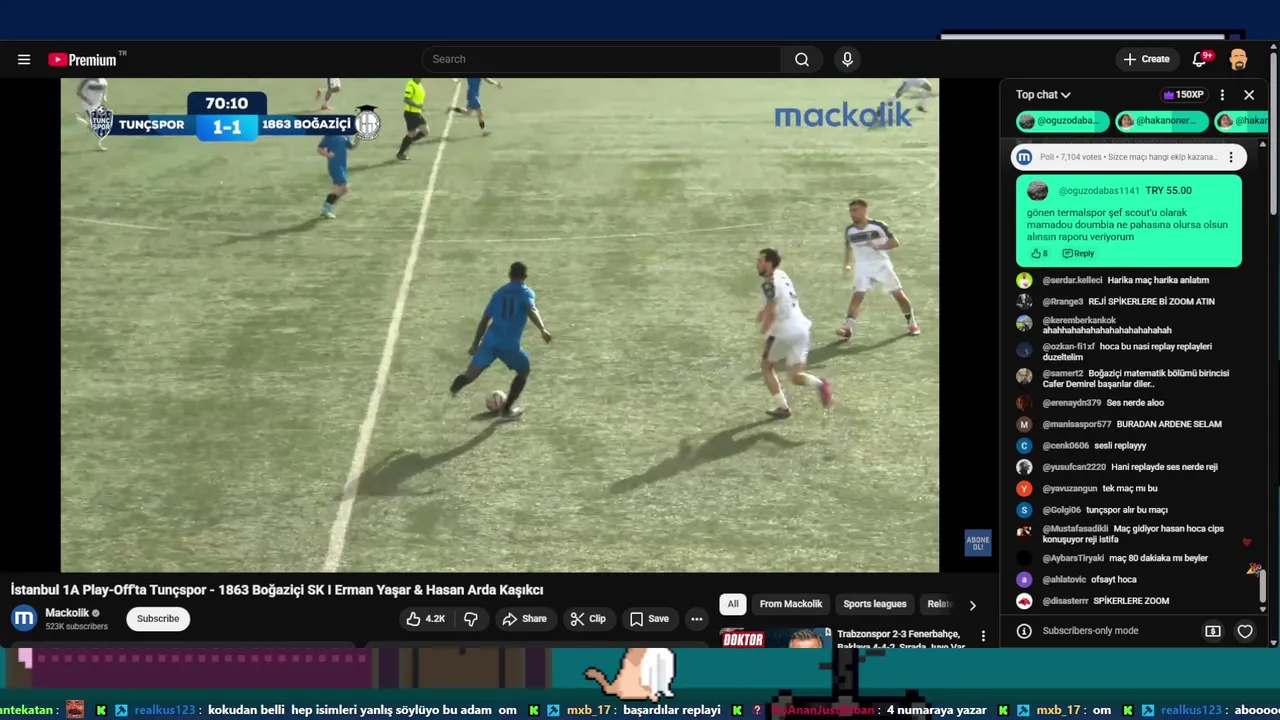The image size is (1280, 720).
Task: Reply to the TRY 55.00 Super Chat
Action: coord(1079,254)
